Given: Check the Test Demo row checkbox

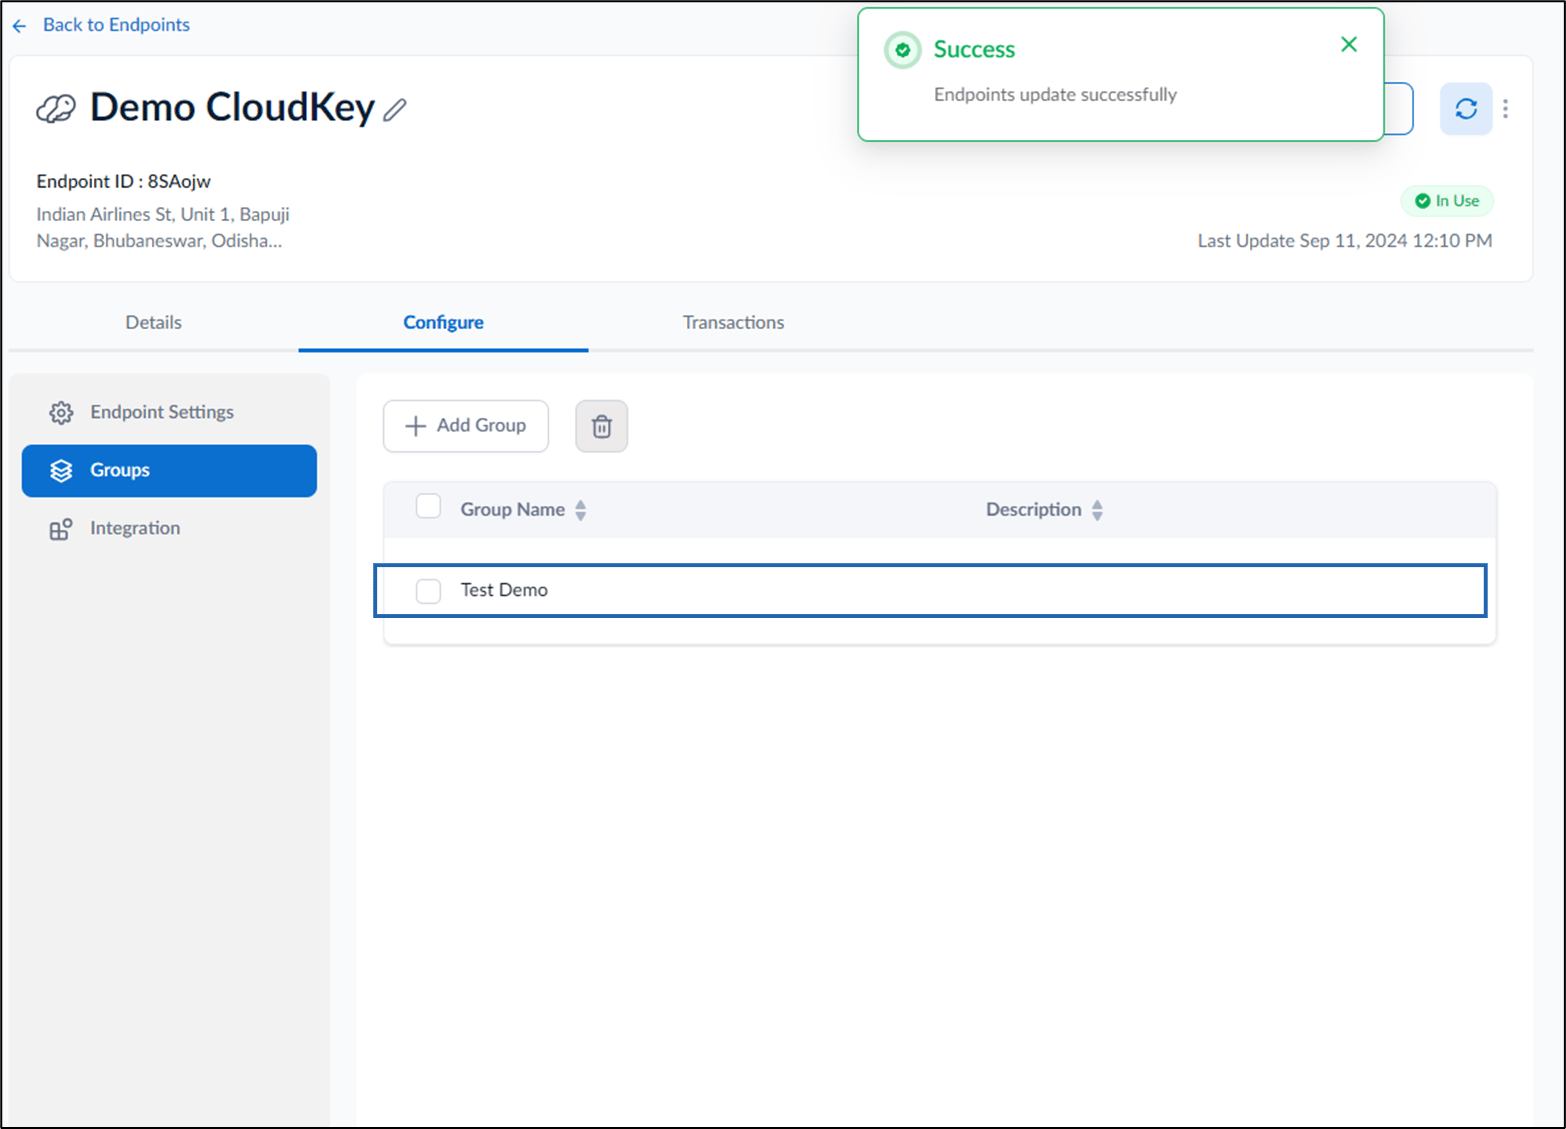Looking at the screenshot, I should pyautogui.click(x=428, y=591).
